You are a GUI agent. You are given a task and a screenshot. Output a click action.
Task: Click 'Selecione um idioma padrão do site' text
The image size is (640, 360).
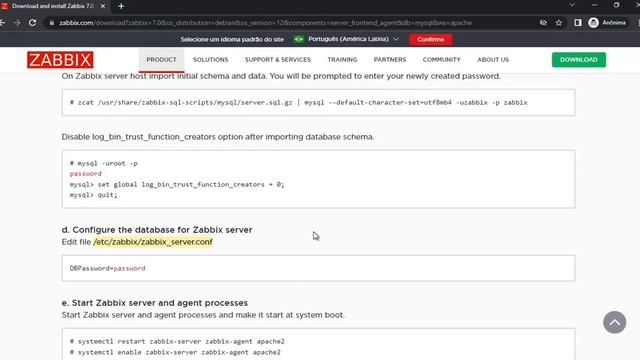coord(232,40)
